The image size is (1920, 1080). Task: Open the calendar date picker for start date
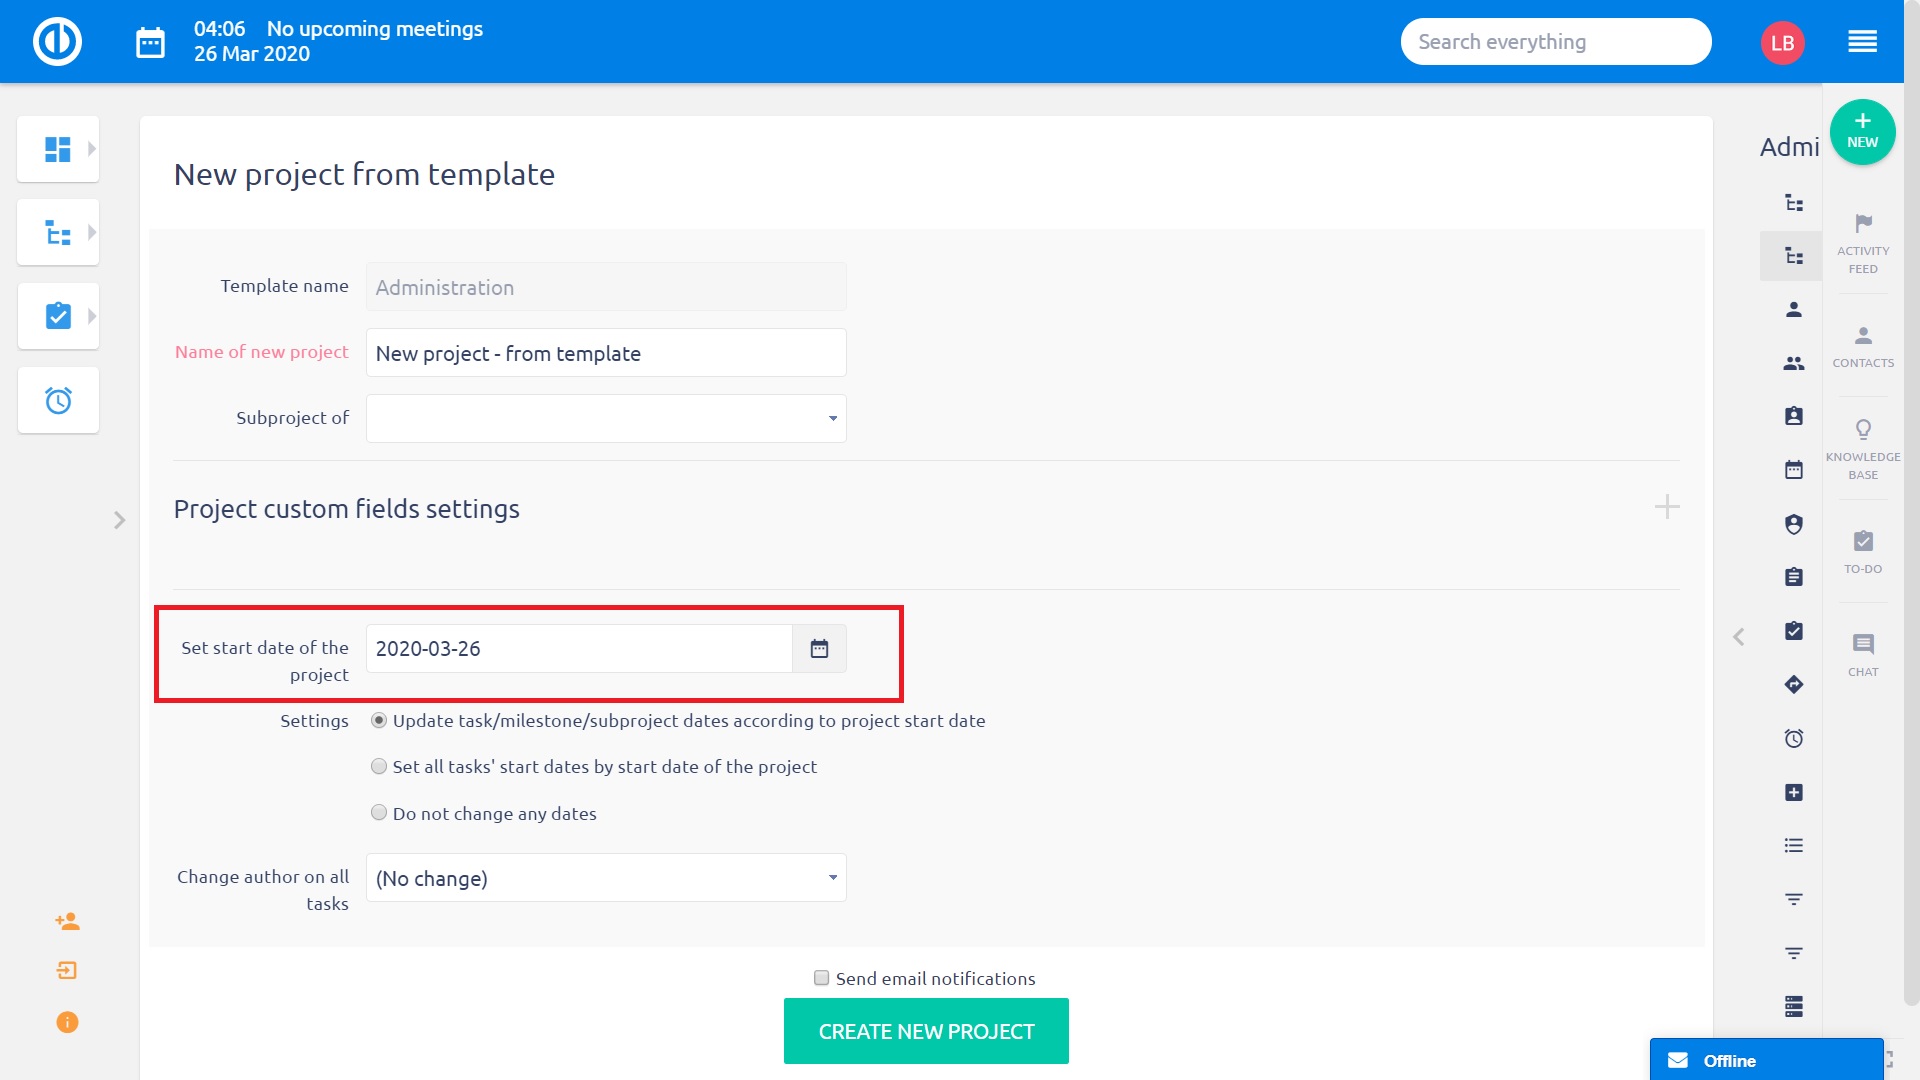coord(819,649)
